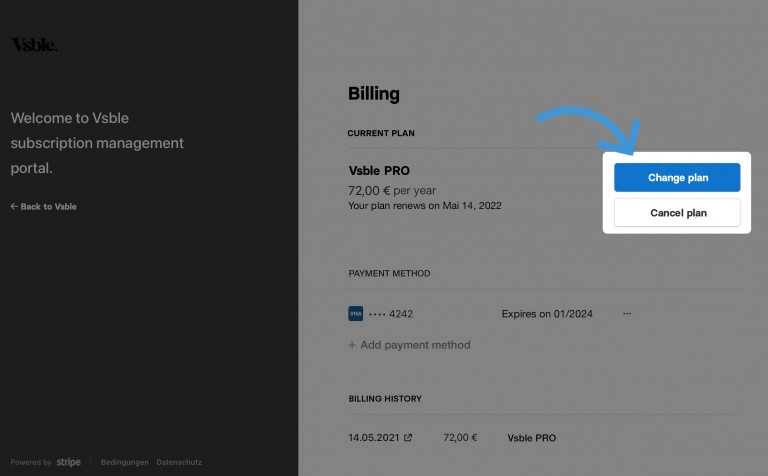Screen dimensions: 768x476
Task: Click Vsble PRO in billing history
Action: point(531,438)
